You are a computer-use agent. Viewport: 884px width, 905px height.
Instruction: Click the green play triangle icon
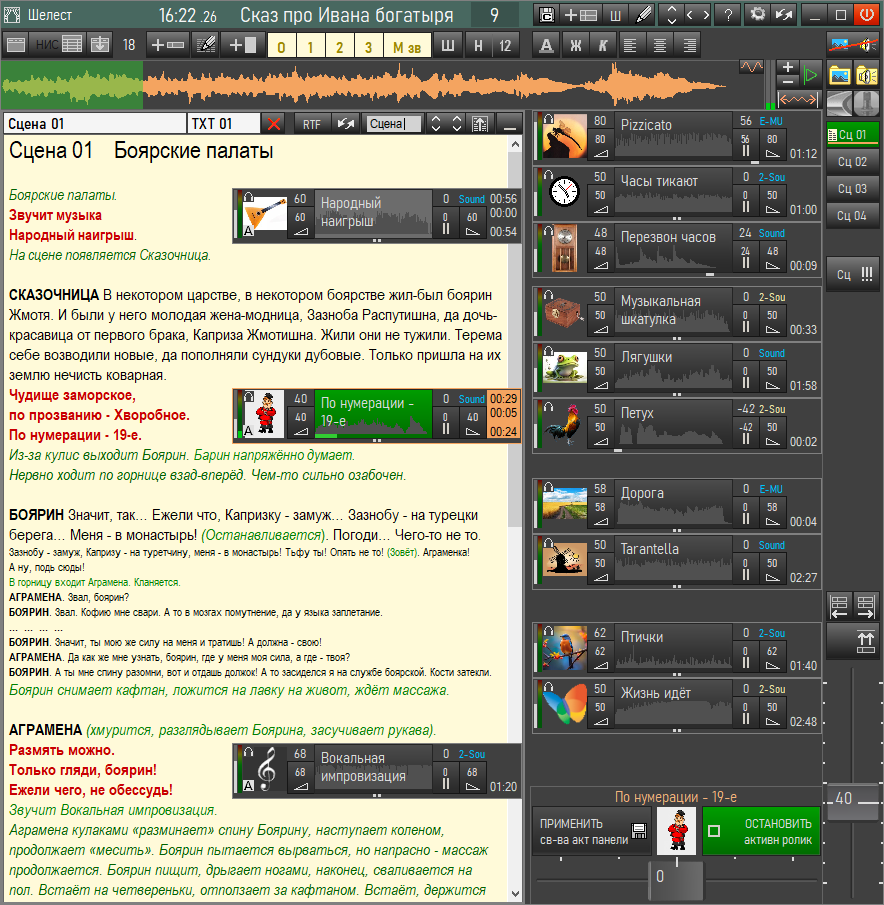click(811, 75)
